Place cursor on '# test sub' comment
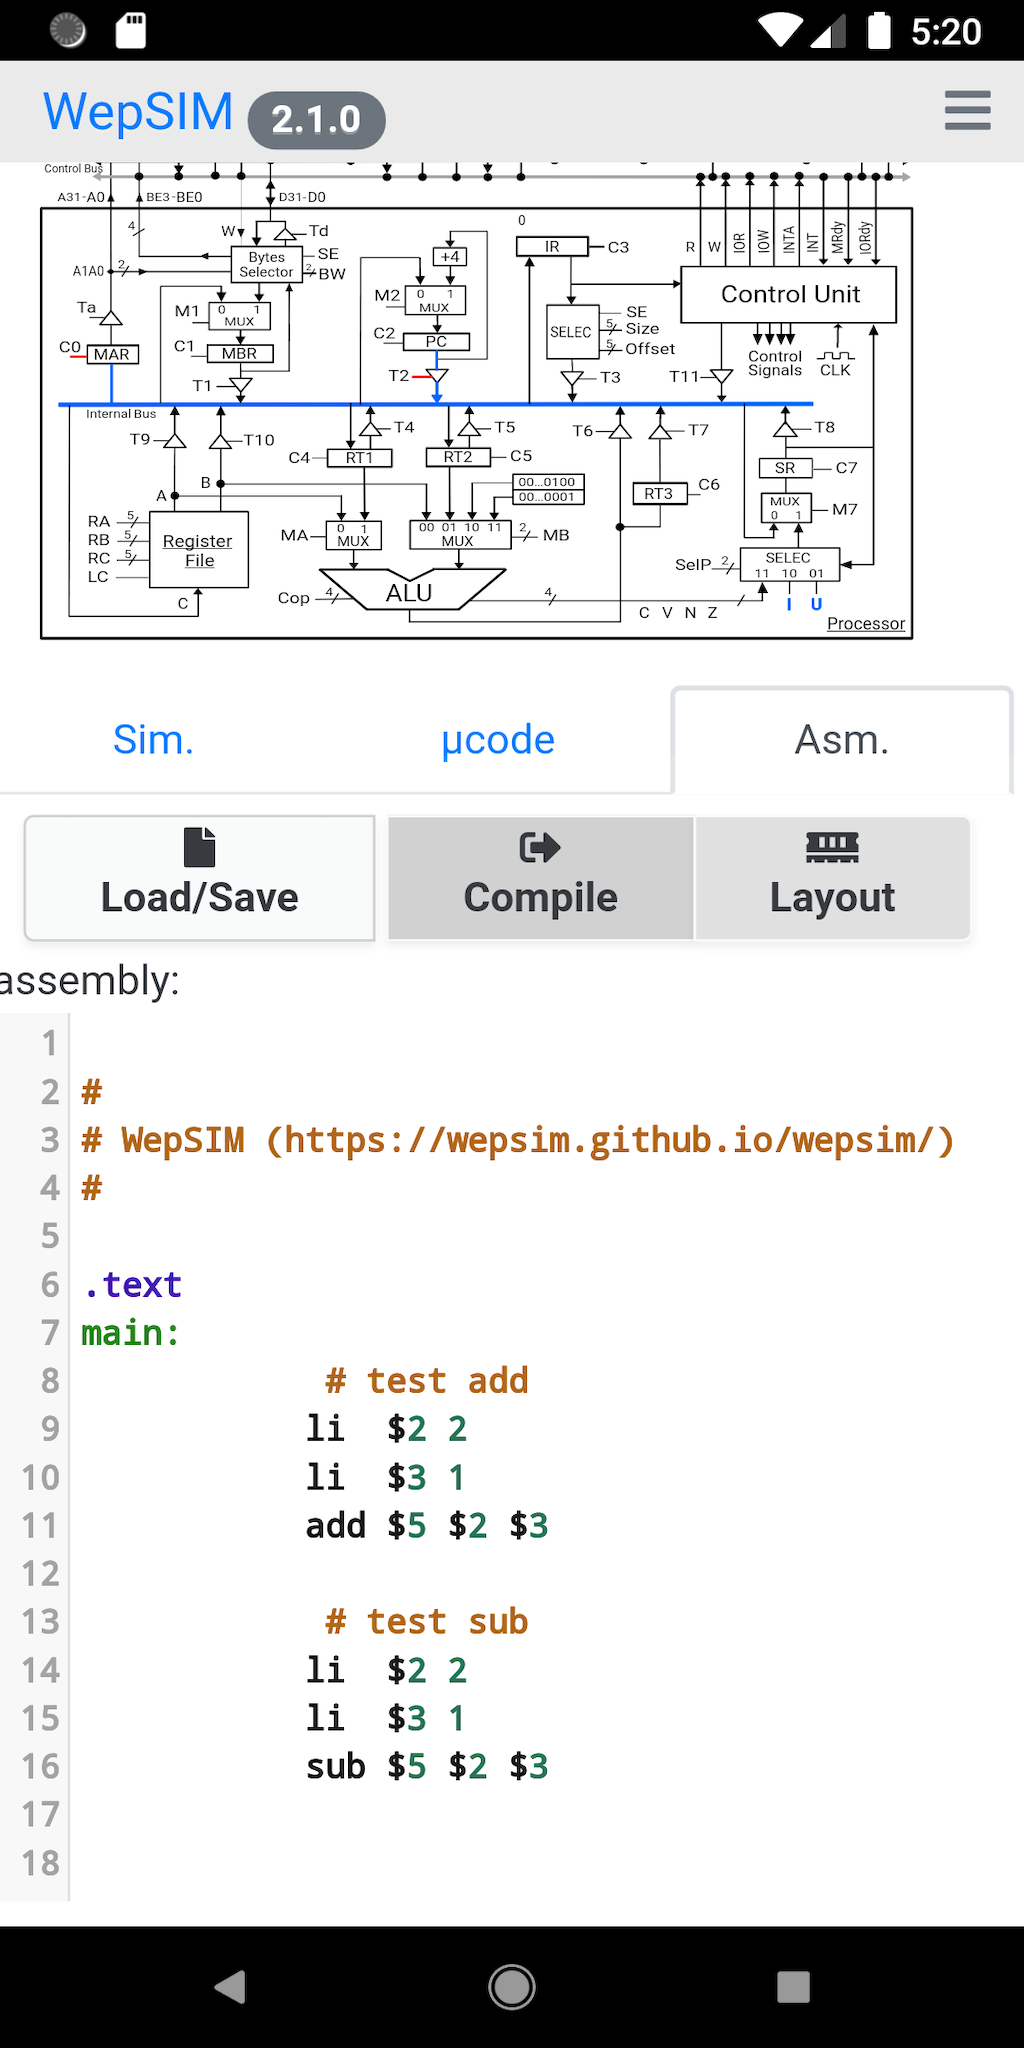The image size is (1024, 2048). click(x=427, y=1621)
